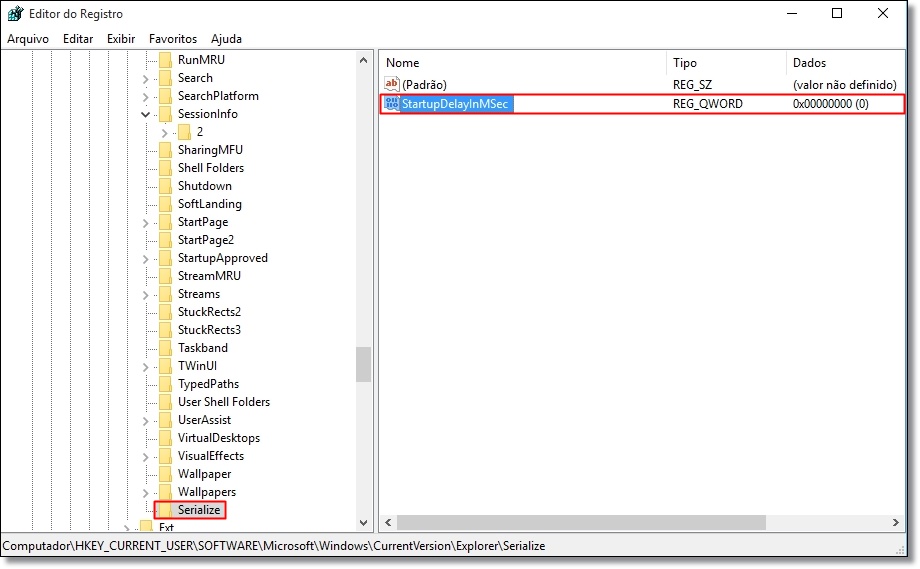Screen dimensions: 920x569
Task: Open the Favoritos menu
Action: [x=172, y=39]
